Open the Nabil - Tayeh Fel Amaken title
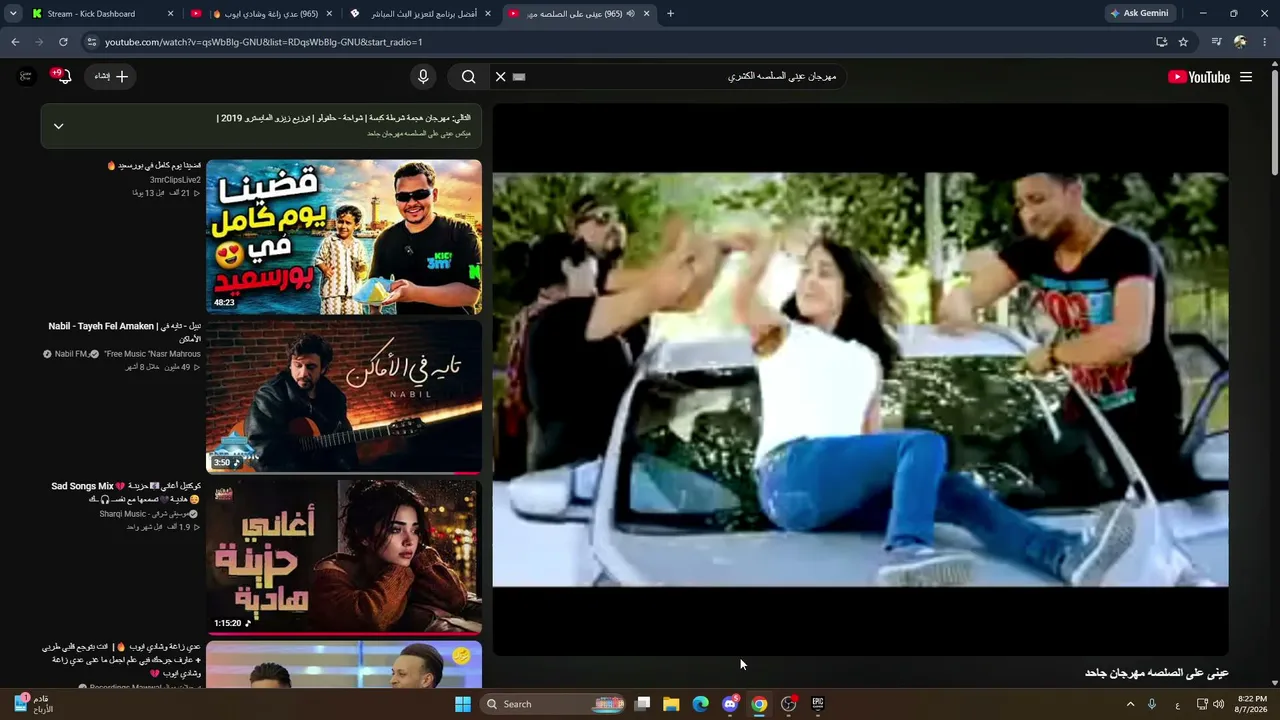 pyautogui.click(x=124, y=332)
